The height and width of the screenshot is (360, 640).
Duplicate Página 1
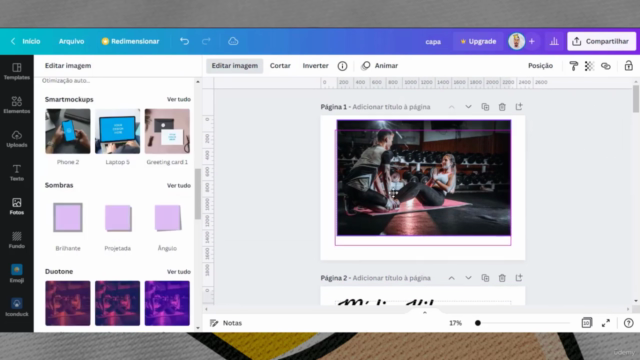pos(485,107)
